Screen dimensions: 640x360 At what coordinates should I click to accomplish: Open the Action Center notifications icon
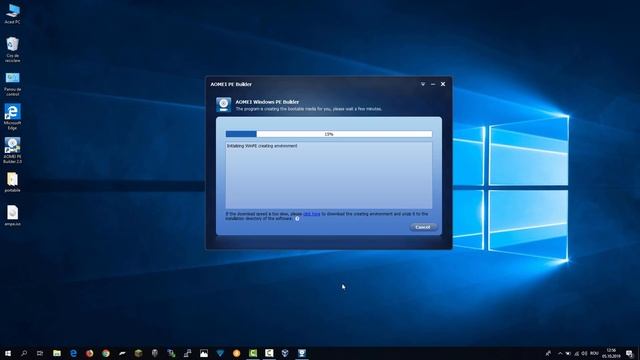[x=630, y=353]
